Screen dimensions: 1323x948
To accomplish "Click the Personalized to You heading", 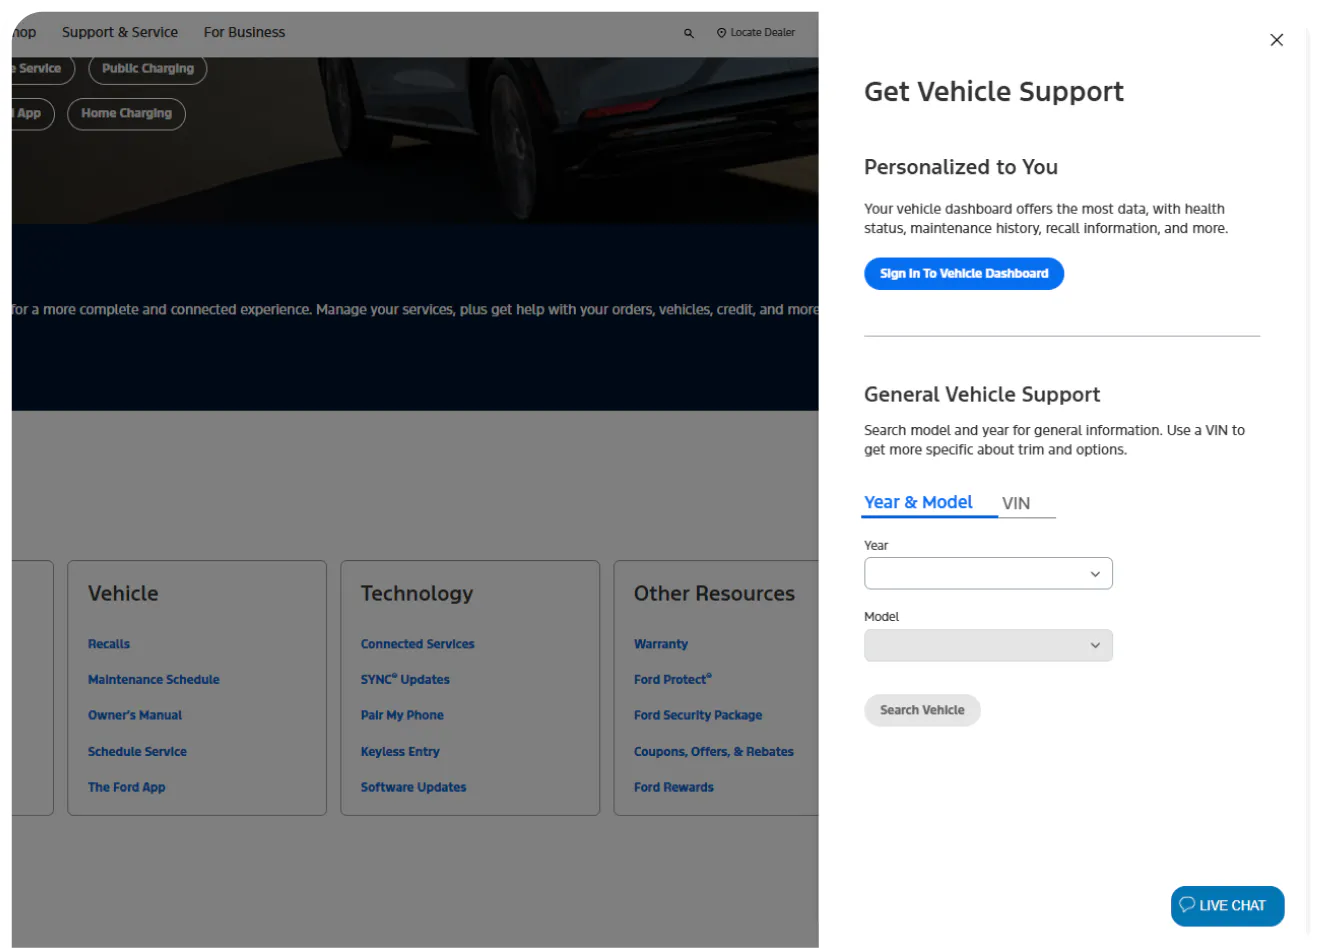I will [961, 167].
